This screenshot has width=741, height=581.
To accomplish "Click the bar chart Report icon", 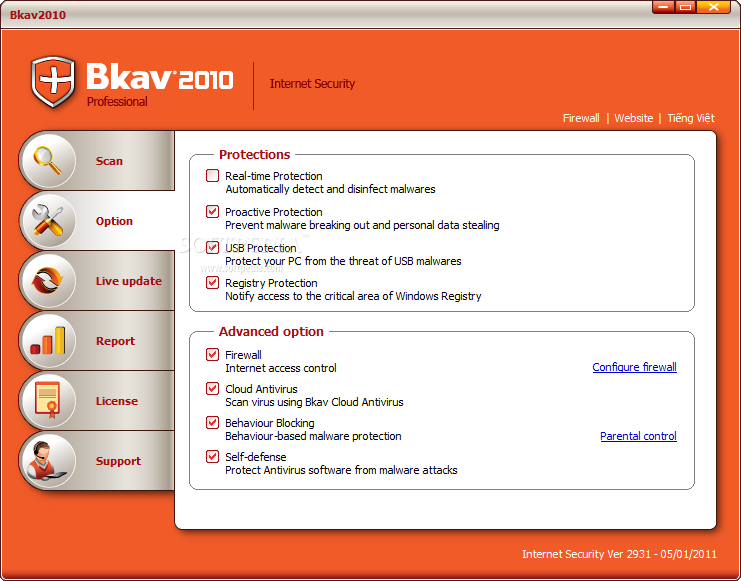I will click(48, 341).
